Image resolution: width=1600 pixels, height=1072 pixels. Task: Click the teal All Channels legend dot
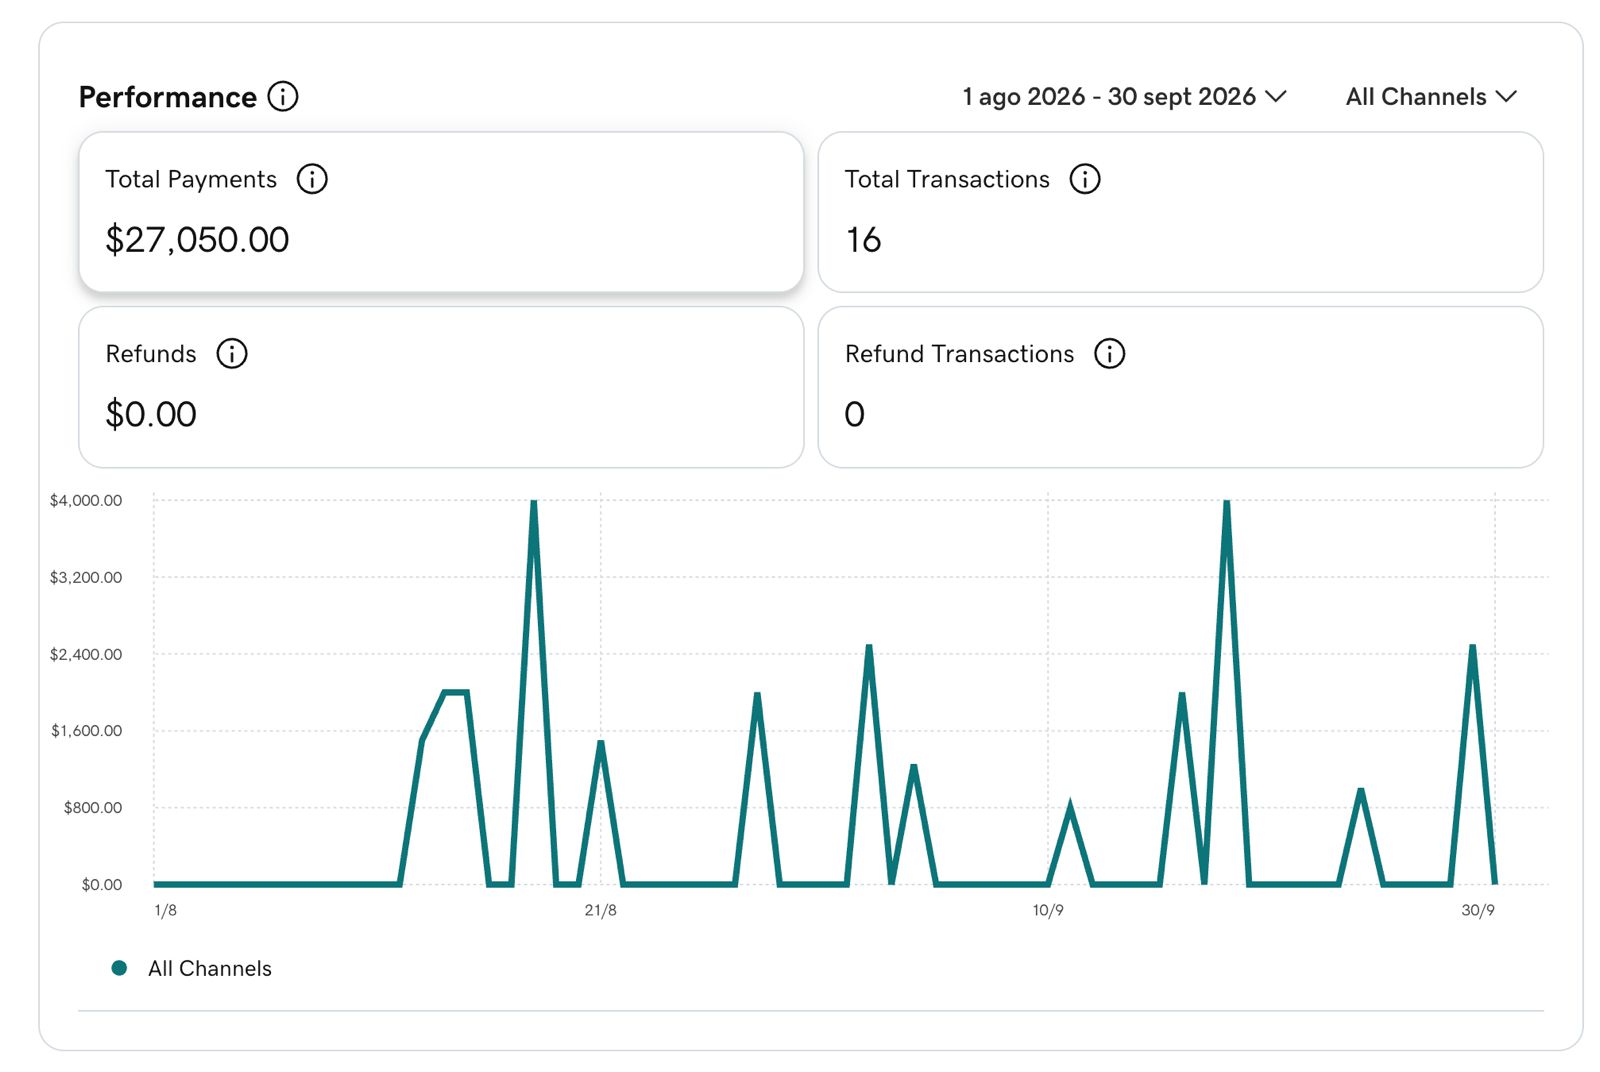coord(119,968)
